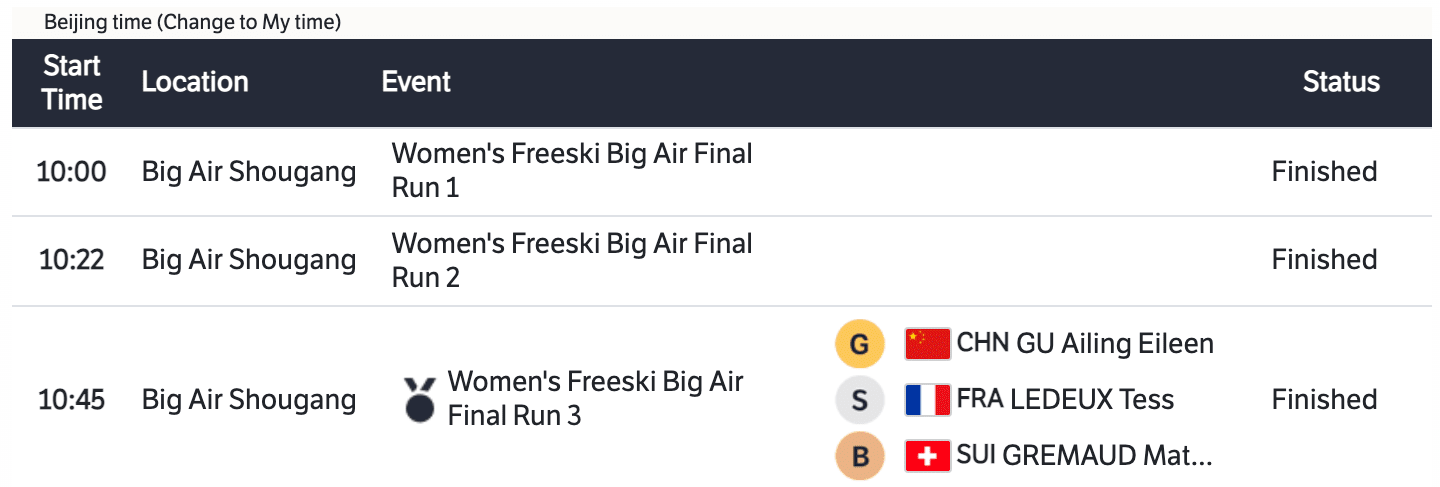Click the Event column header
The width and height of the screenshot is (1440, 487).
click(x=416, y=82)
